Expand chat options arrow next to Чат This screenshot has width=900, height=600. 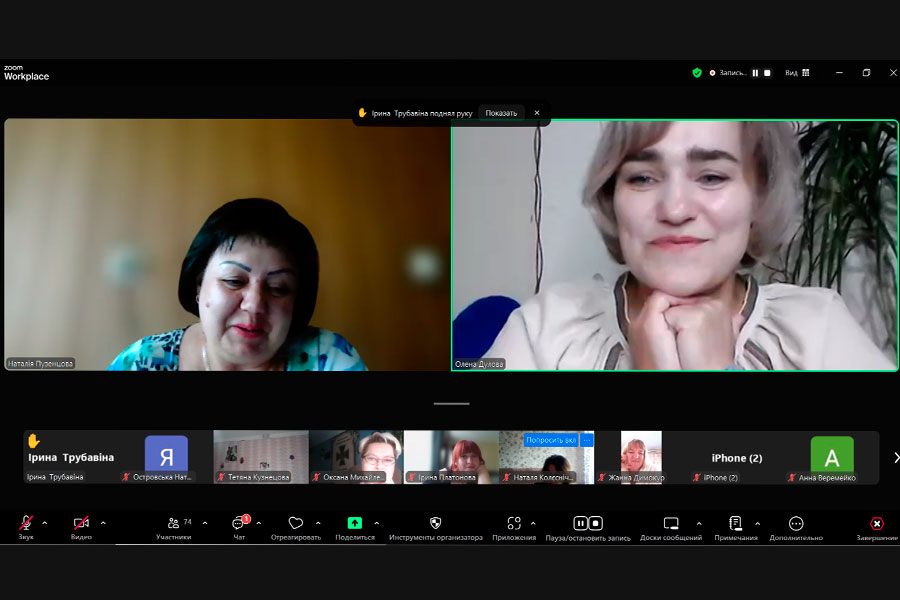(259, 523)
